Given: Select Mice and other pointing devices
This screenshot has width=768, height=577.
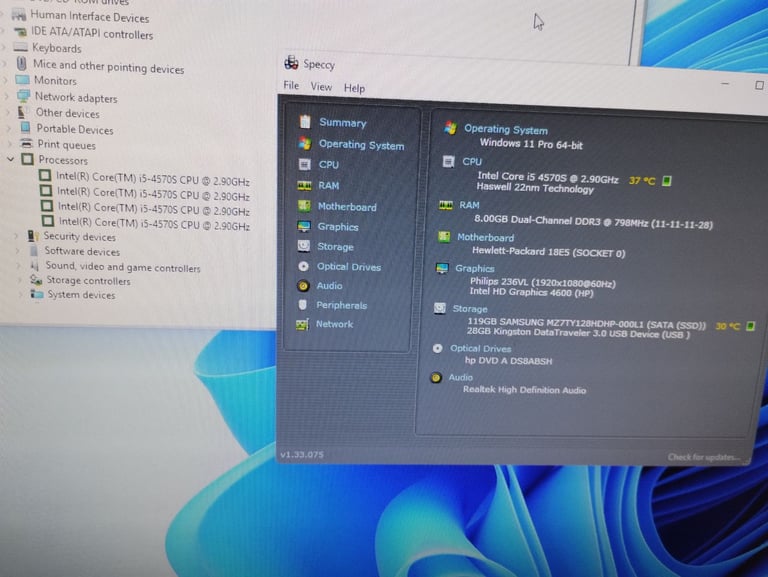Looking at the screenshot, I should [x=108, y=66].
